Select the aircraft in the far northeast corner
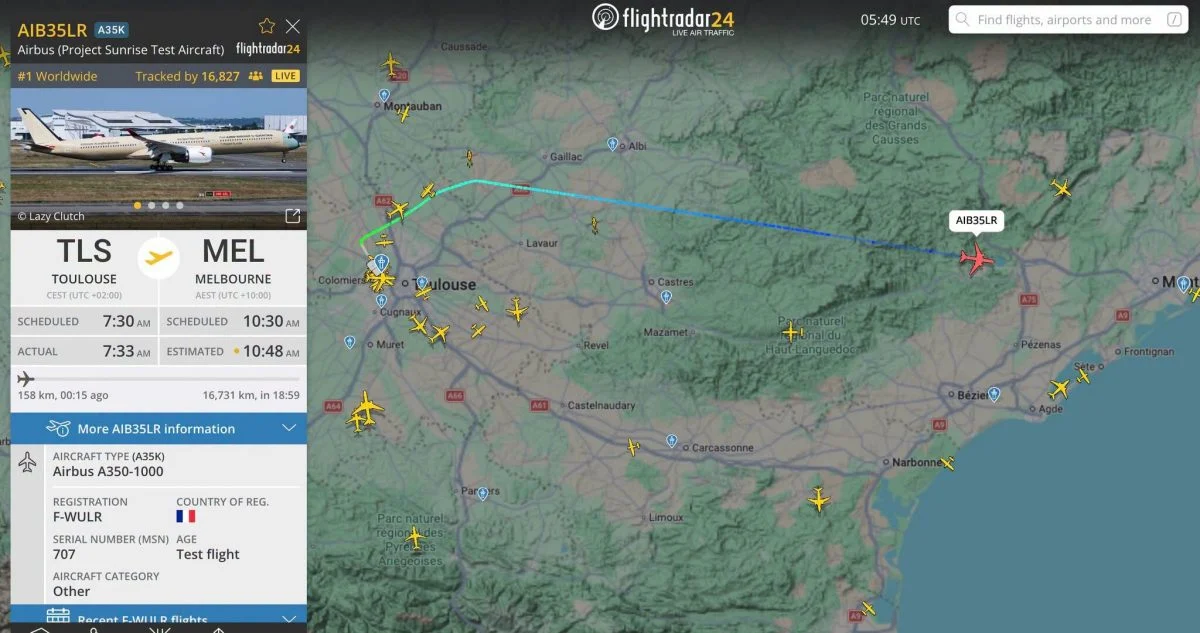This screenshot has height=633, width=1200. [1061, 187]
